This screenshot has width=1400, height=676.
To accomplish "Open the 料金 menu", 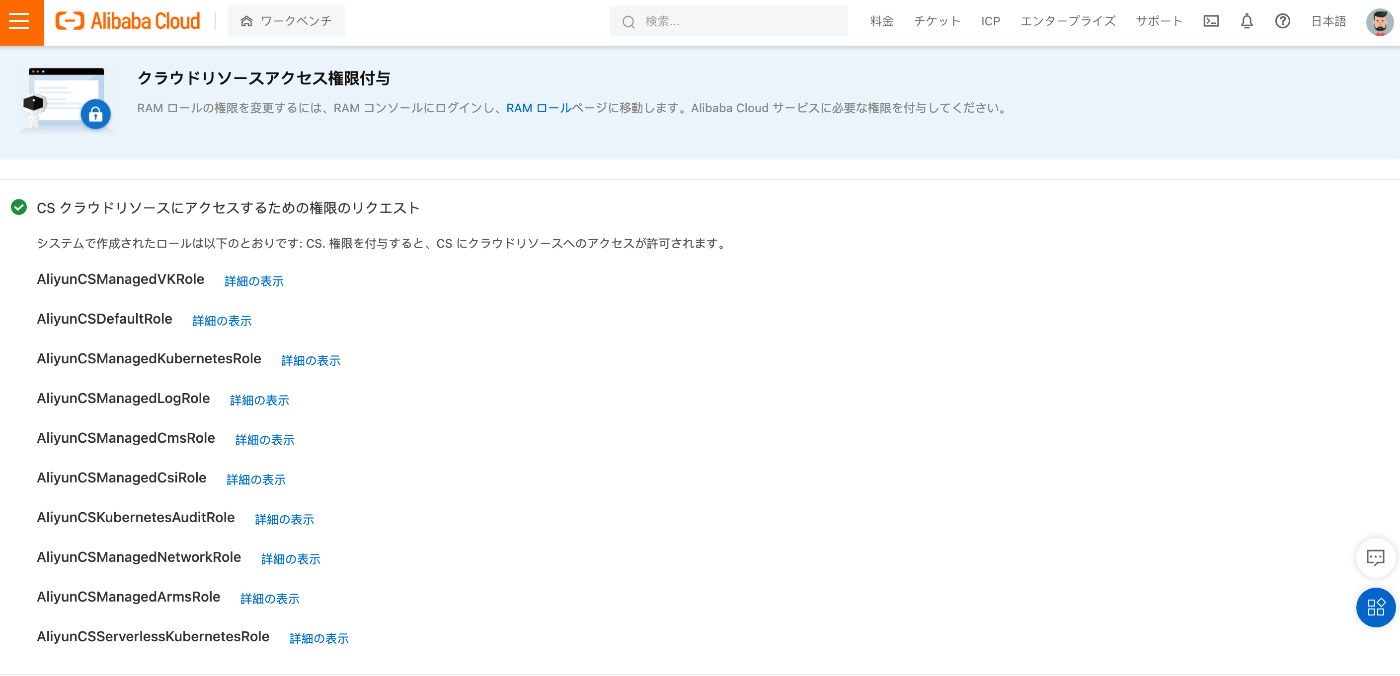I will 882,21.
